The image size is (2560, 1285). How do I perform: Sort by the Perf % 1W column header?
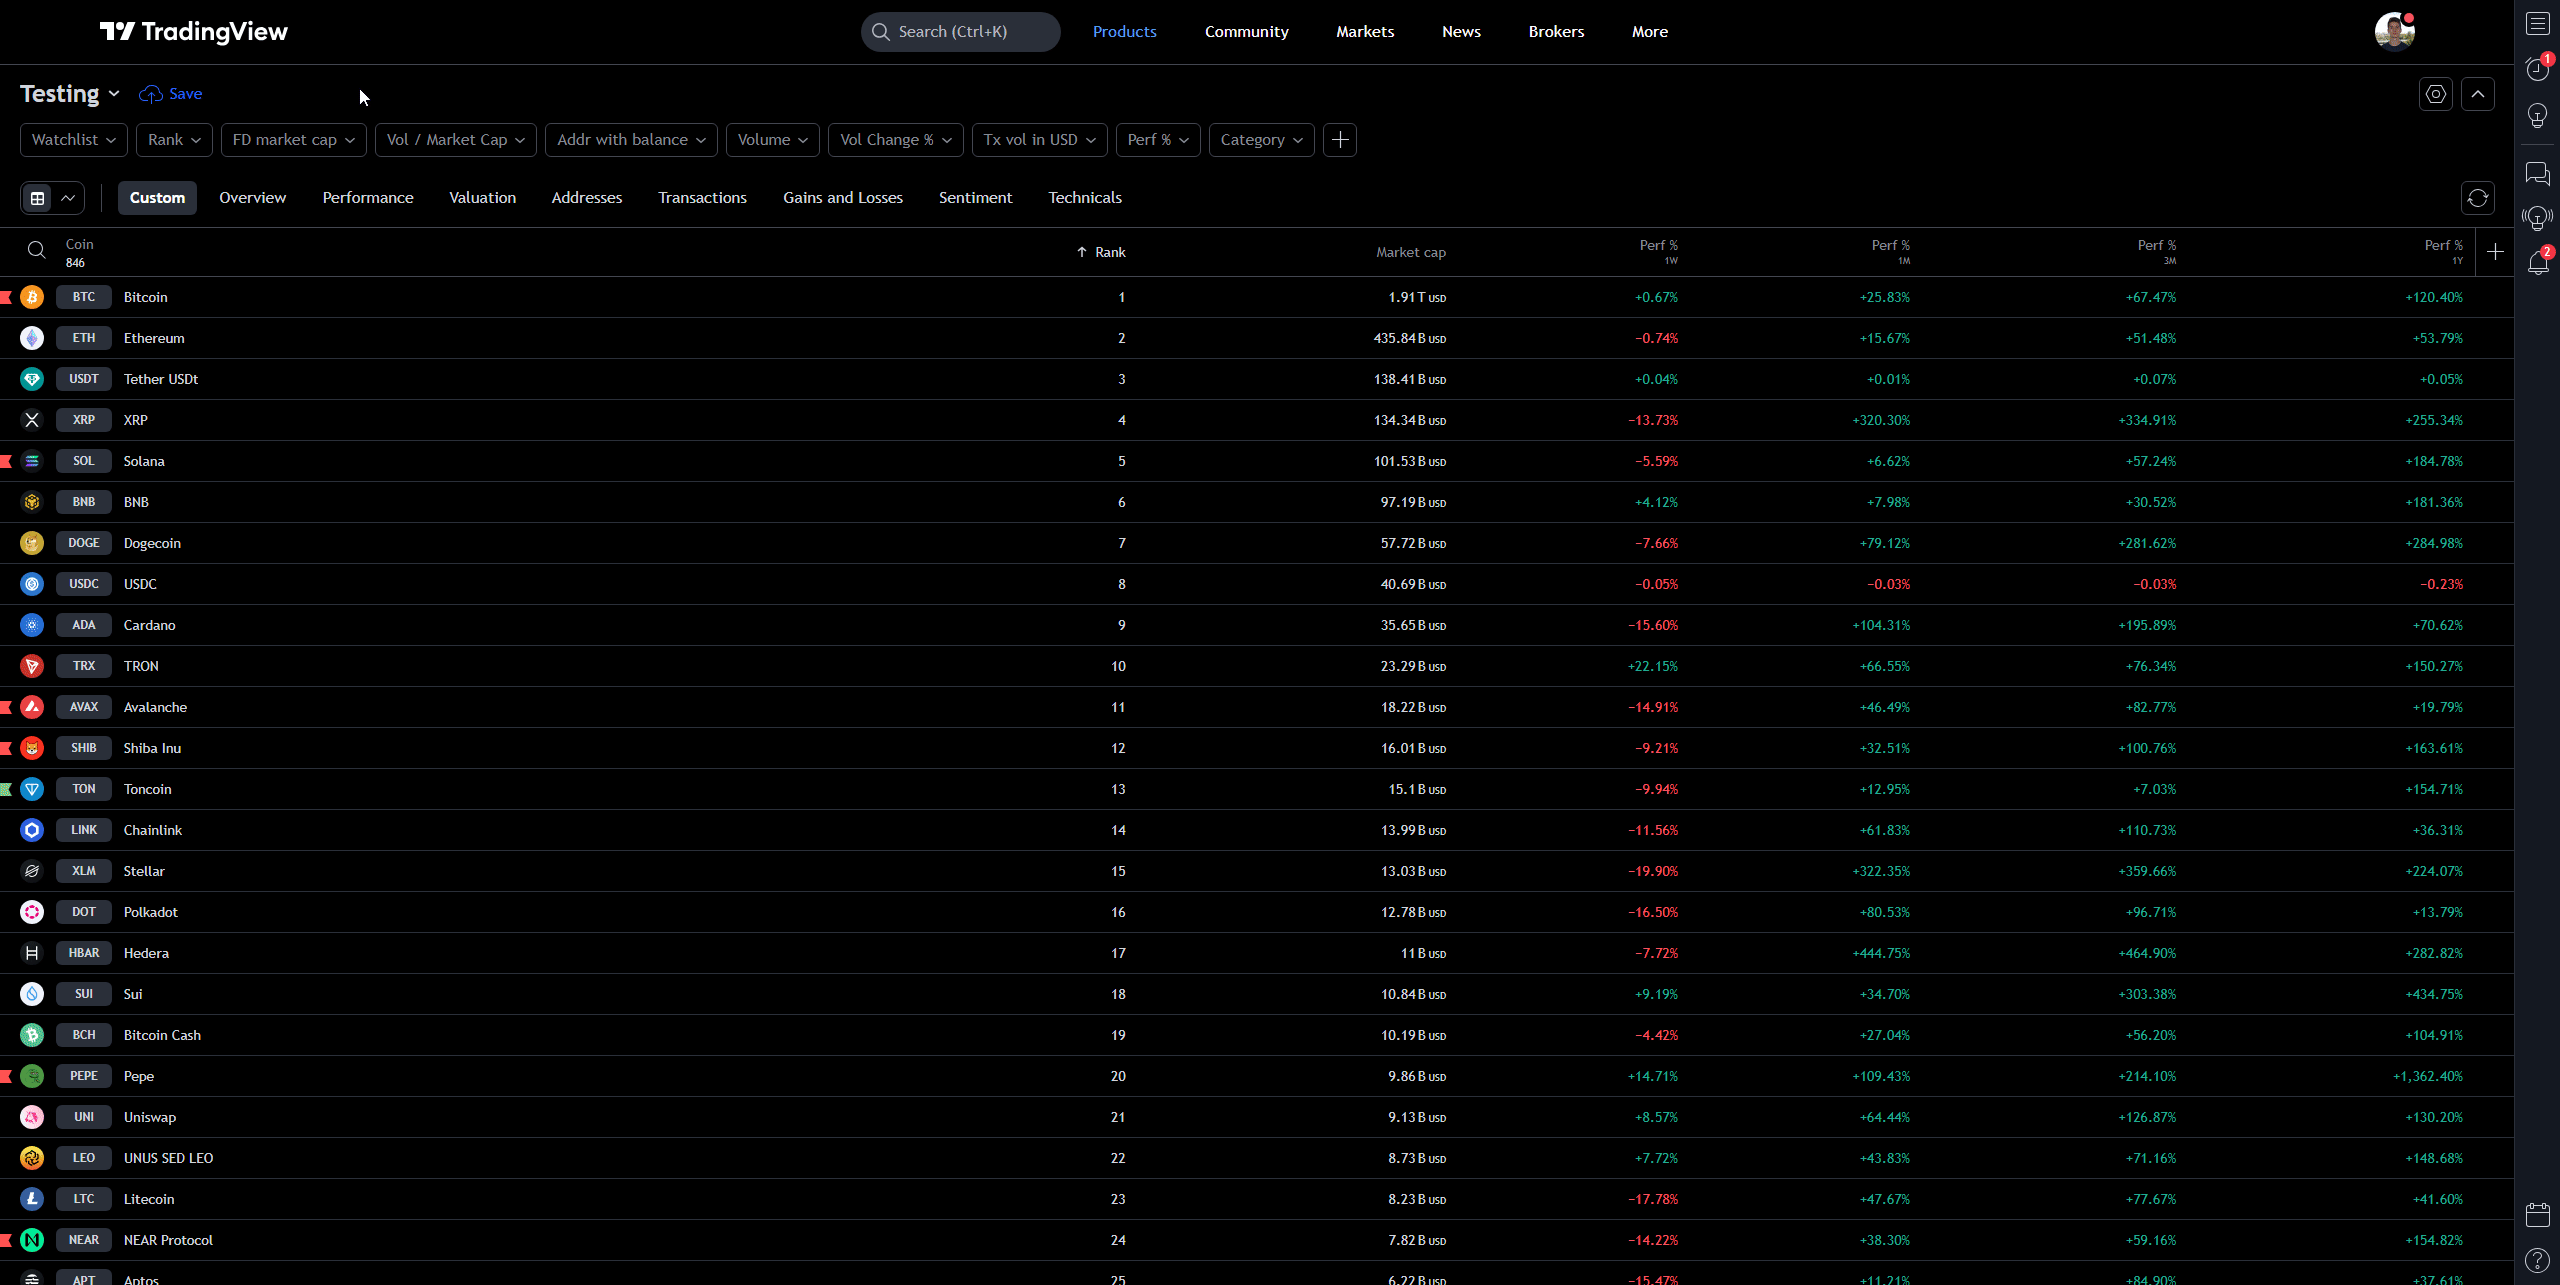coord(1659,252)
